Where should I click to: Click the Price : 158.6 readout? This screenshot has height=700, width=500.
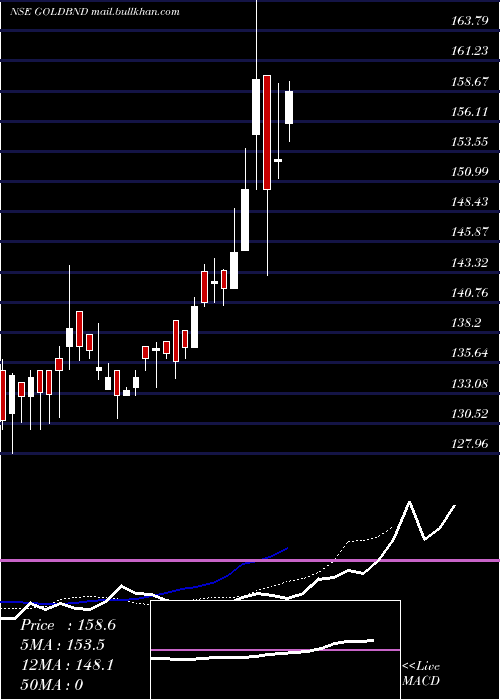coord(68,625)
